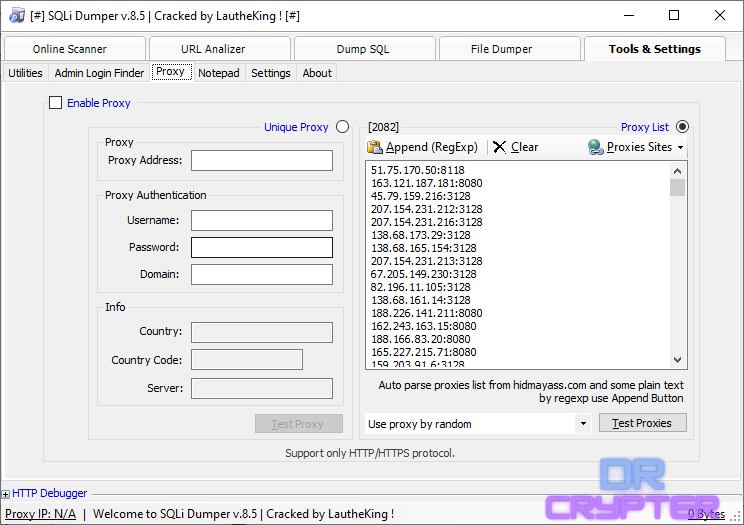
Task: Click the Username input field
Action: (262, 220)
